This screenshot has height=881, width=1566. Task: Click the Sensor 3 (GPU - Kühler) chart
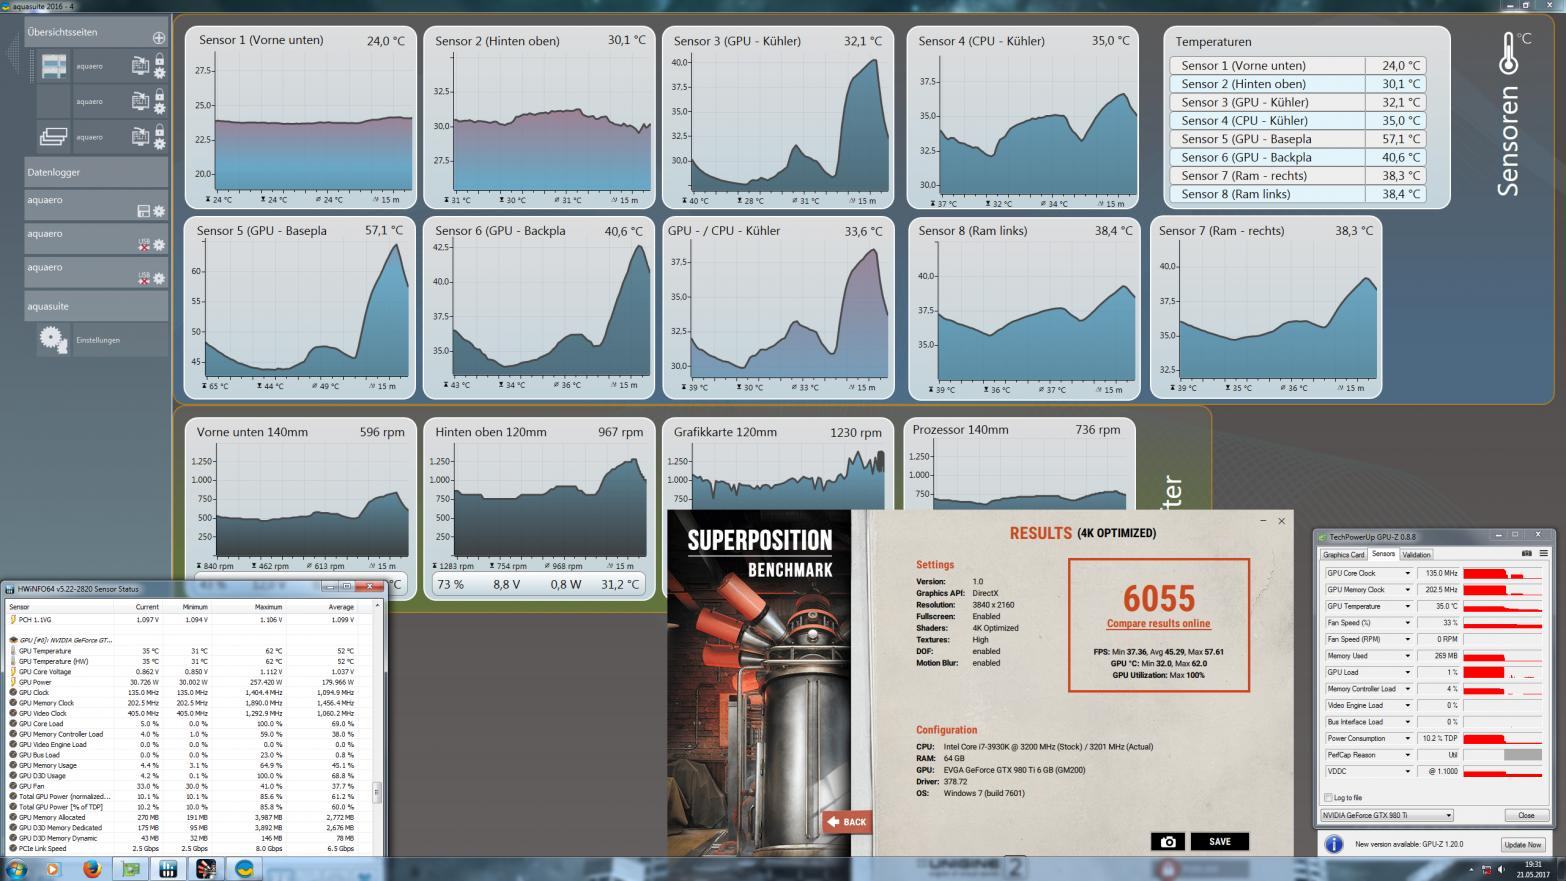pyautogui.click(x=777, y=118)
